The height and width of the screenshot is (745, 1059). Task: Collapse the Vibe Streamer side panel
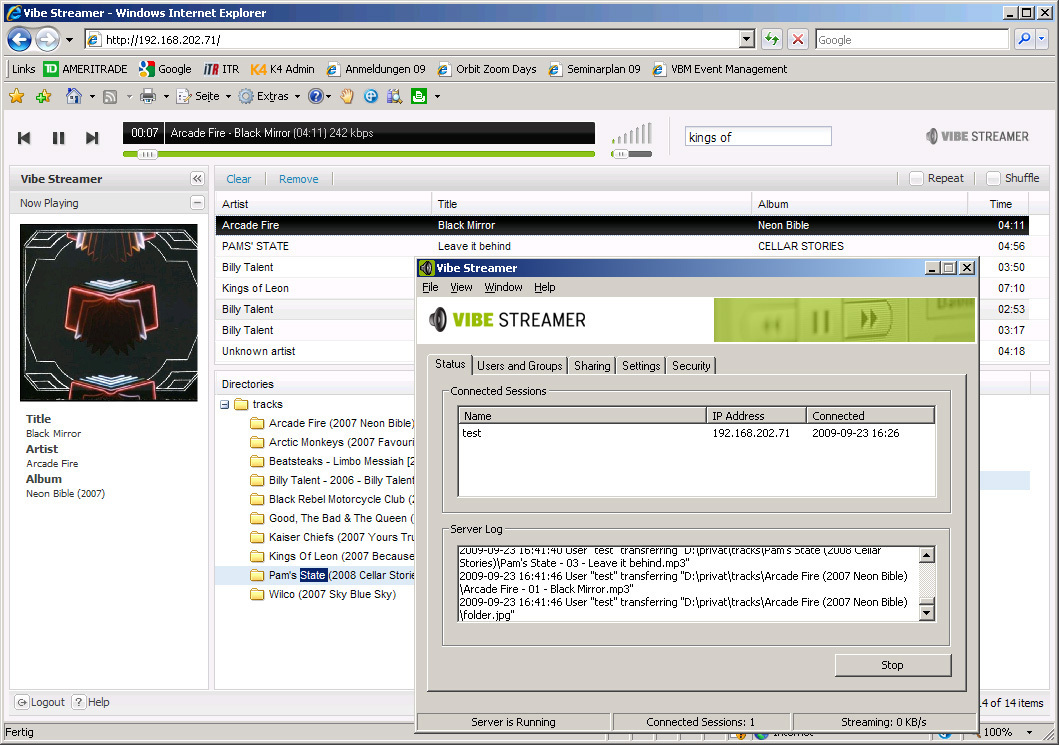197,178
